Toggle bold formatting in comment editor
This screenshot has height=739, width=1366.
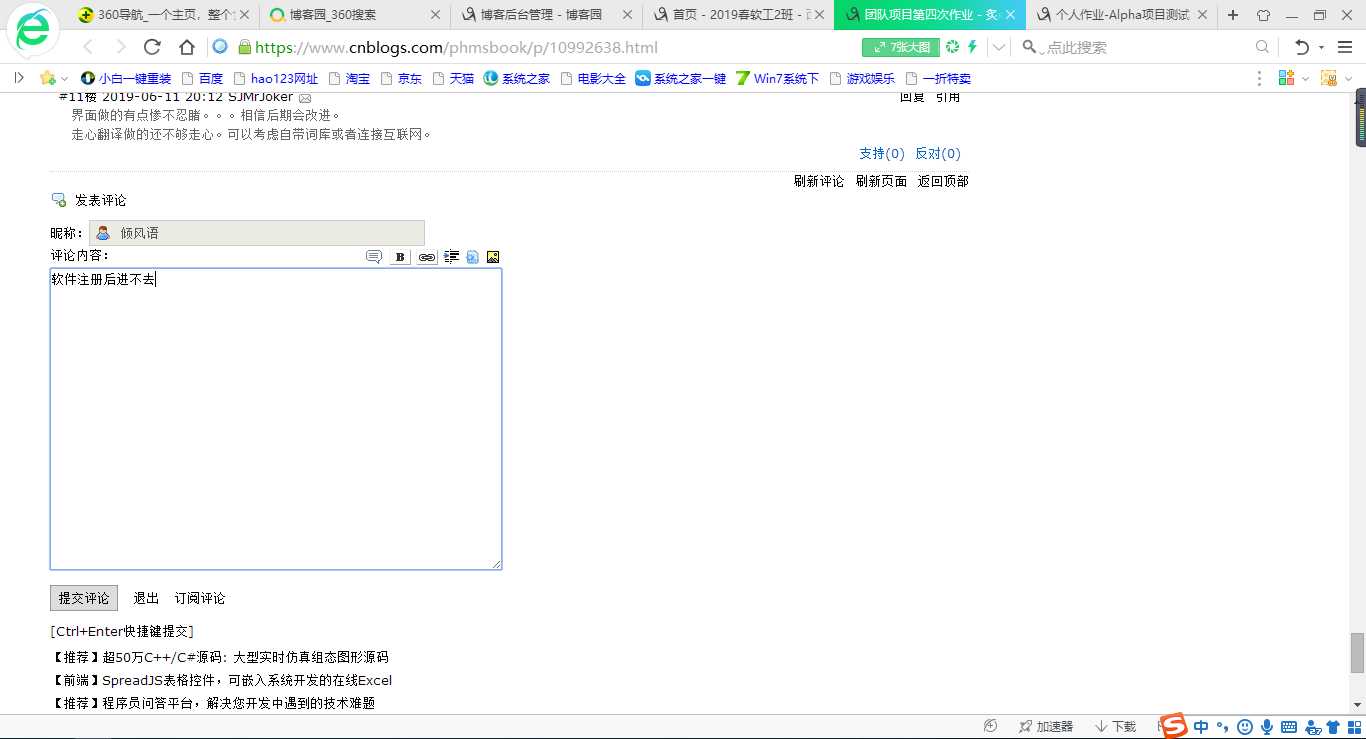click(x=400, y=257)
